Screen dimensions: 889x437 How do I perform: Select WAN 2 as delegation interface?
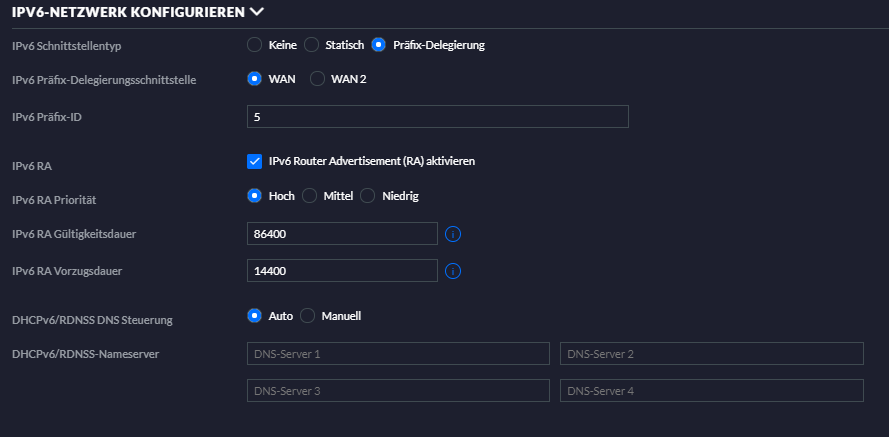317,79
